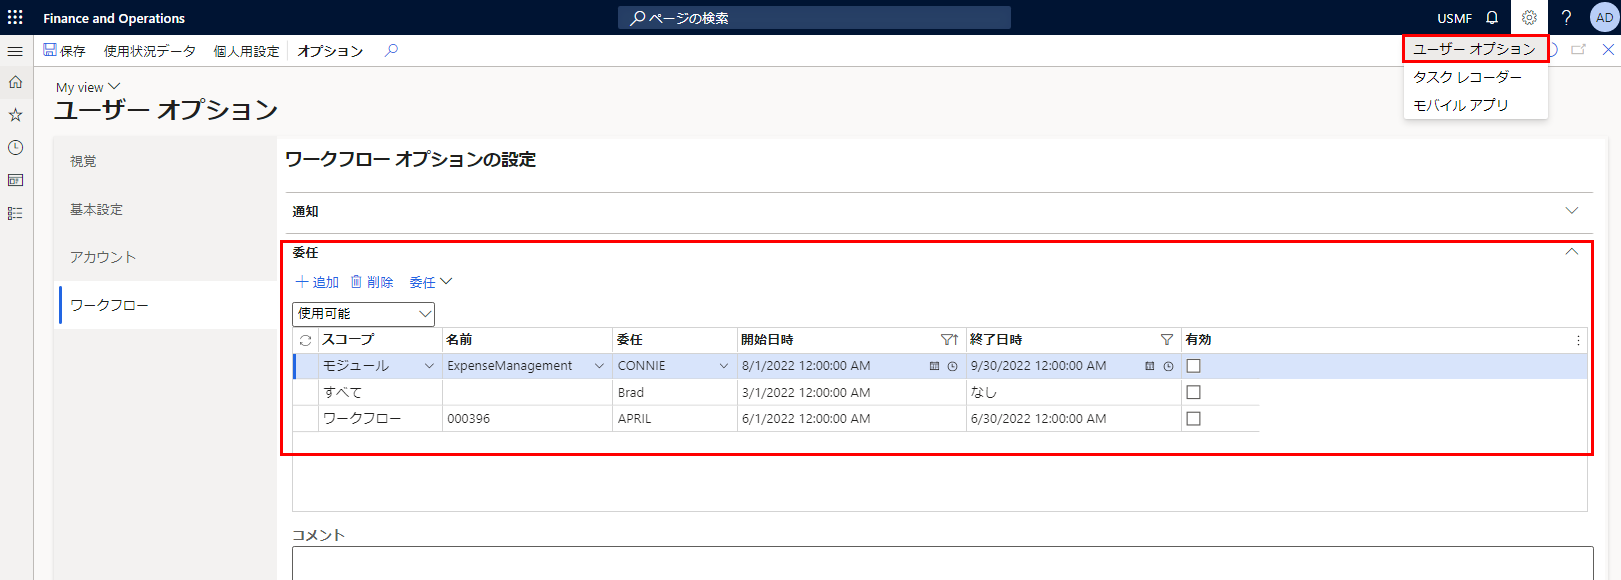Viewport: 1621px width, 580px height.
Task: Open the notifications bell icon
Action: pyautogui.click(x=1492, y=17)
